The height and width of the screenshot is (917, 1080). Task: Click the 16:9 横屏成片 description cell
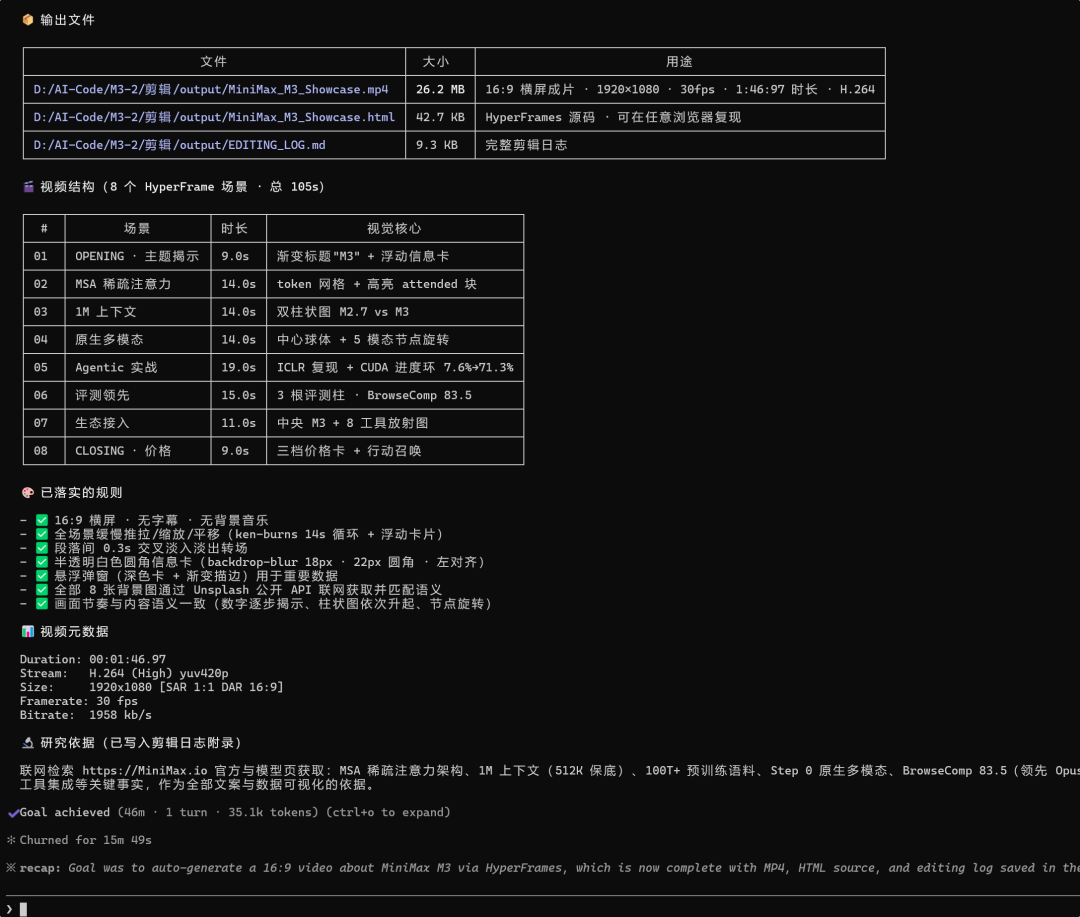(680, 90)
